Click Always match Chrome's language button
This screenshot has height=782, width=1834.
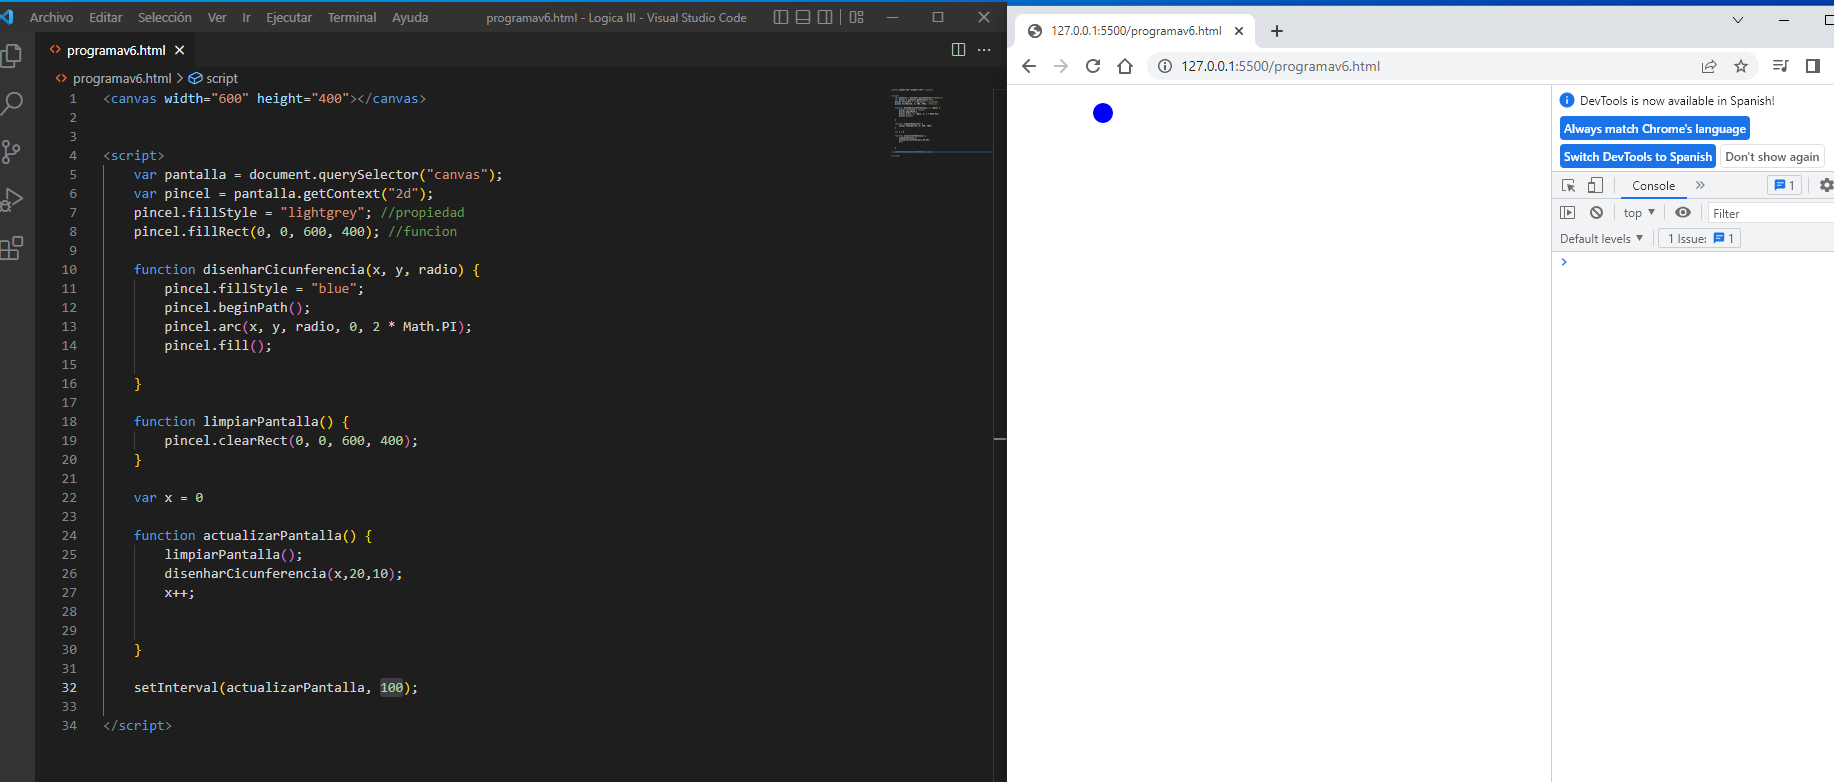(1655, 129)
